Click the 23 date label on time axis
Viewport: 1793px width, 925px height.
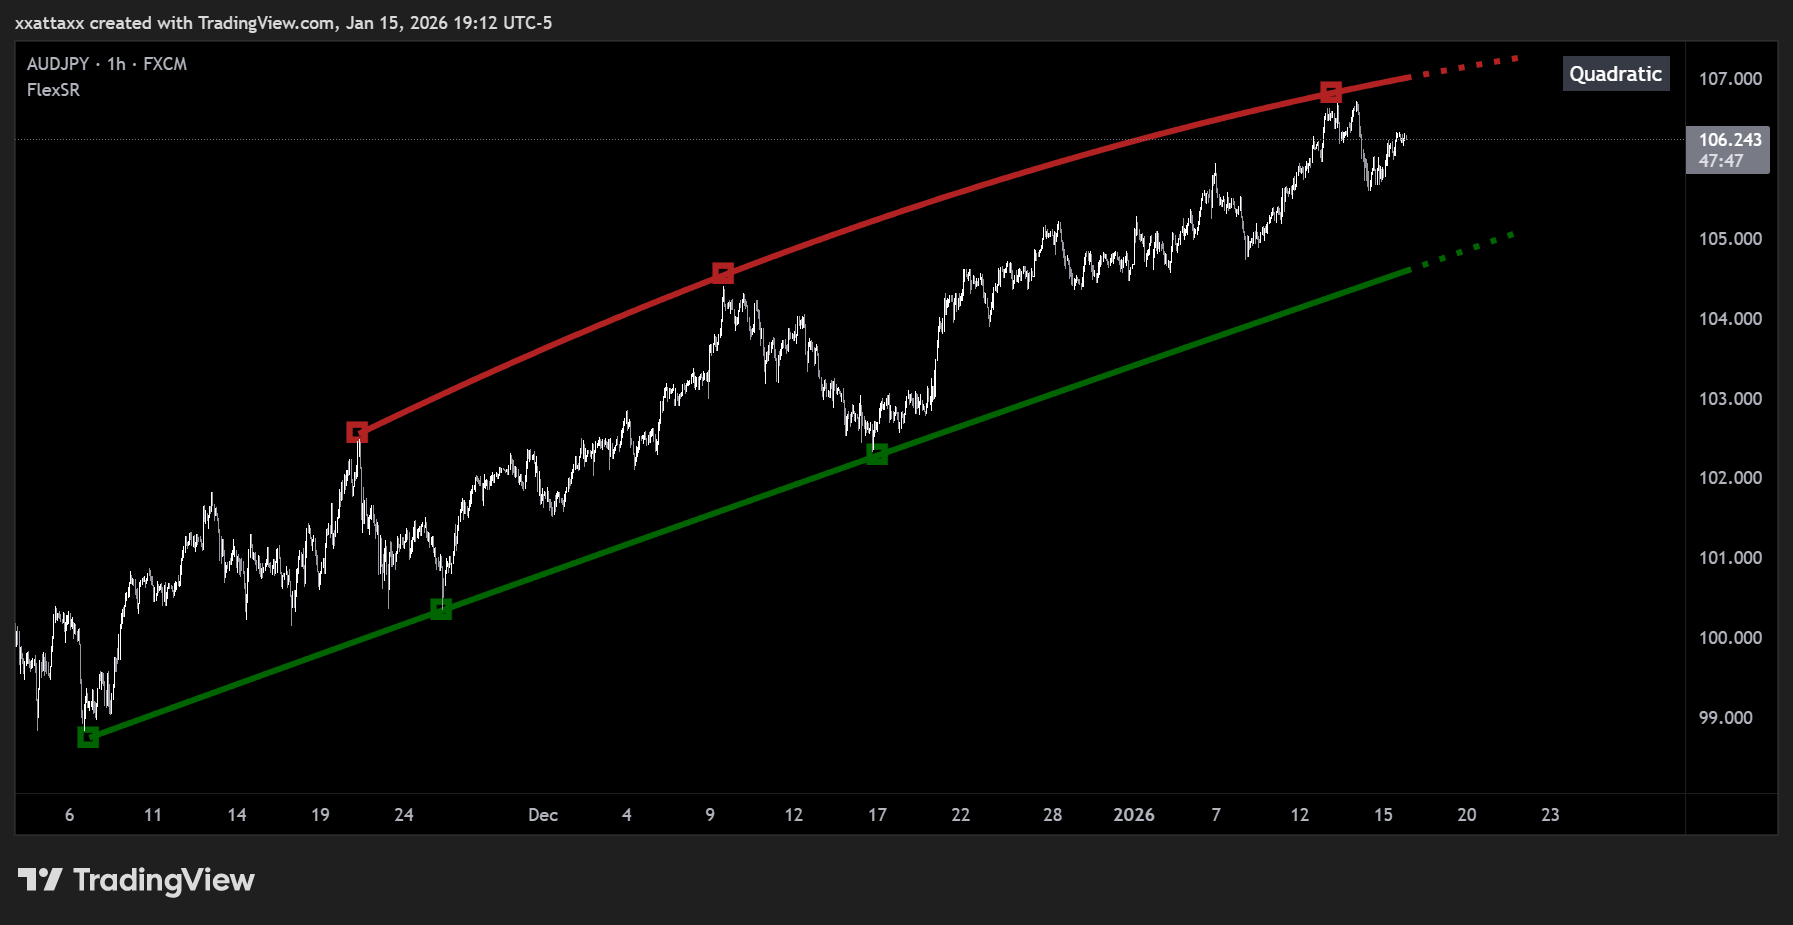1550,815
